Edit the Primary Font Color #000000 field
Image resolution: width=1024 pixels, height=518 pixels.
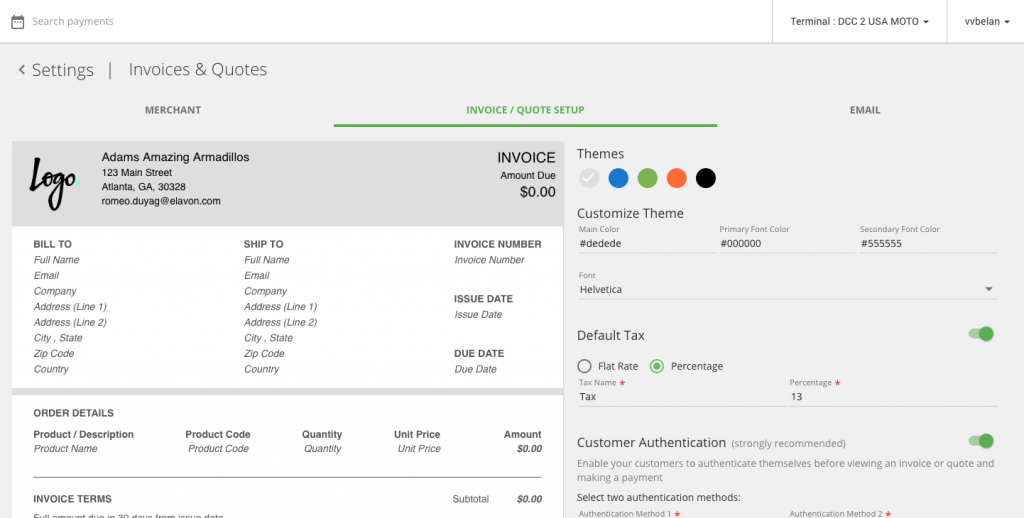click(x=788, y=244)
